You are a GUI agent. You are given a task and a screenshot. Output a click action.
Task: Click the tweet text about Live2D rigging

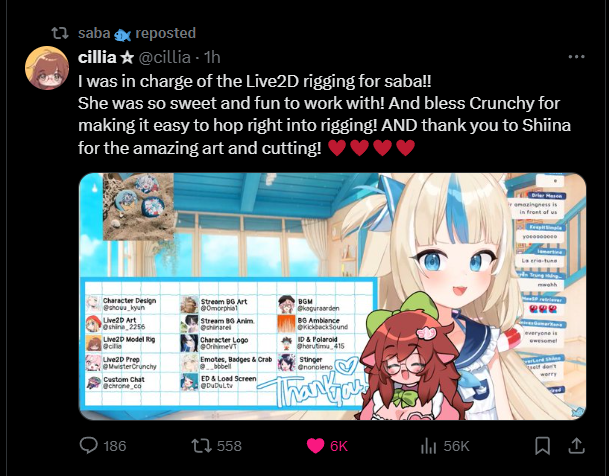(324, 115)
